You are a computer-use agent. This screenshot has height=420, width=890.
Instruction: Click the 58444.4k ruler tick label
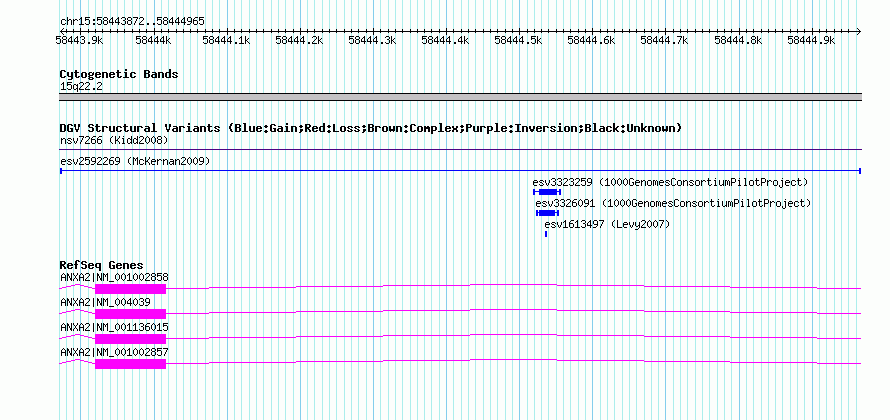(x=445, y=40)
